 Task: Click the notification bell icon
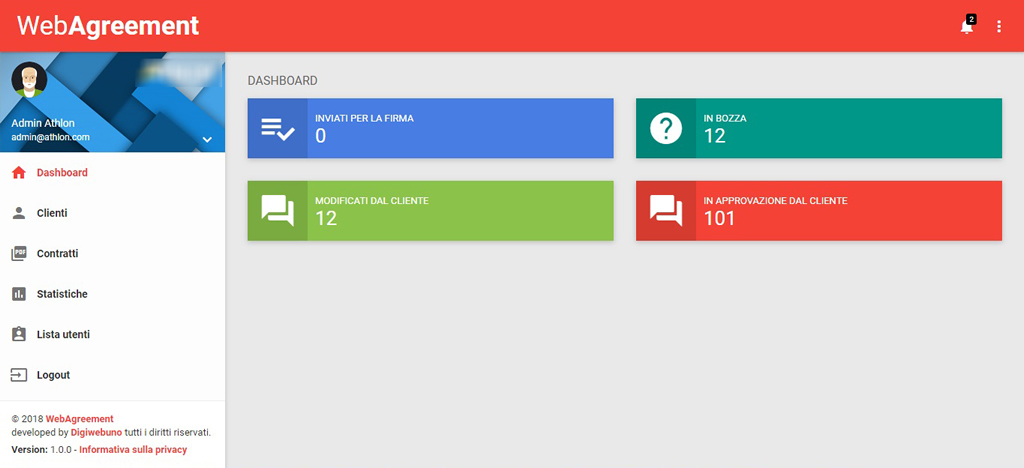[x=966, y=27]
